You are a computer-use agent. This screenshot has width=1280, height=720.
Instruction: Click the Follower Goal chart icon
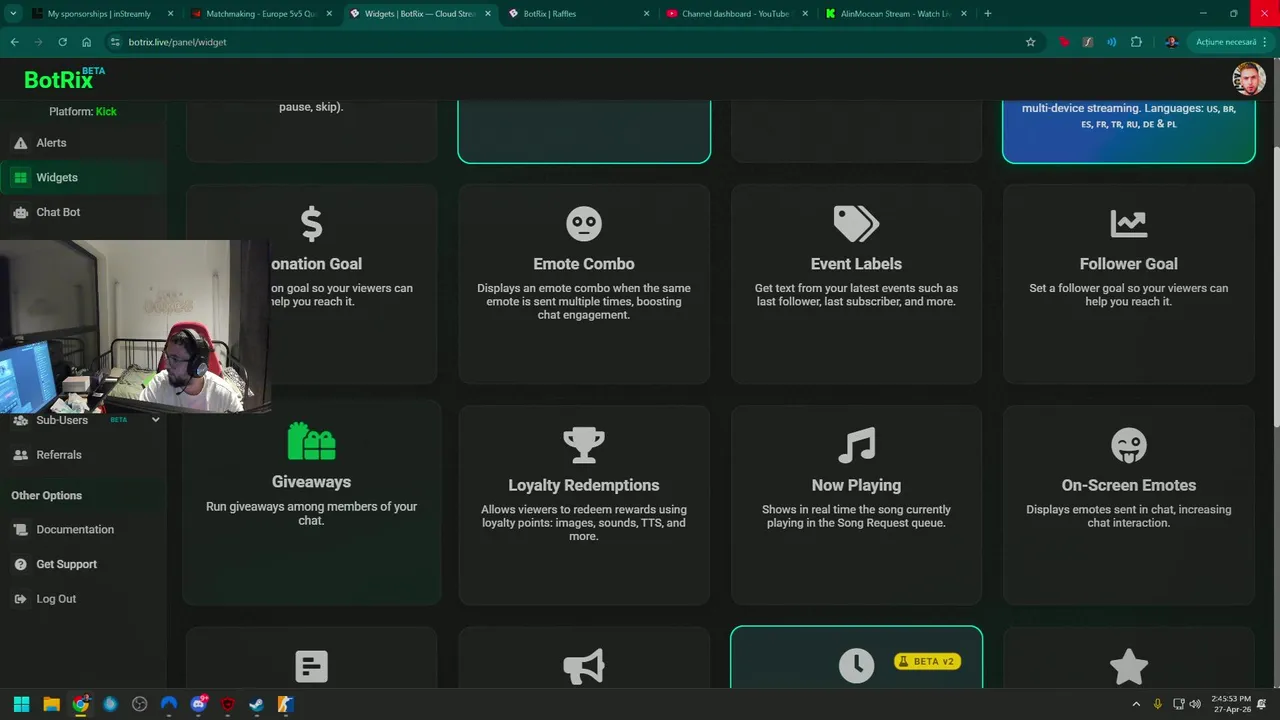point(1129,224)
